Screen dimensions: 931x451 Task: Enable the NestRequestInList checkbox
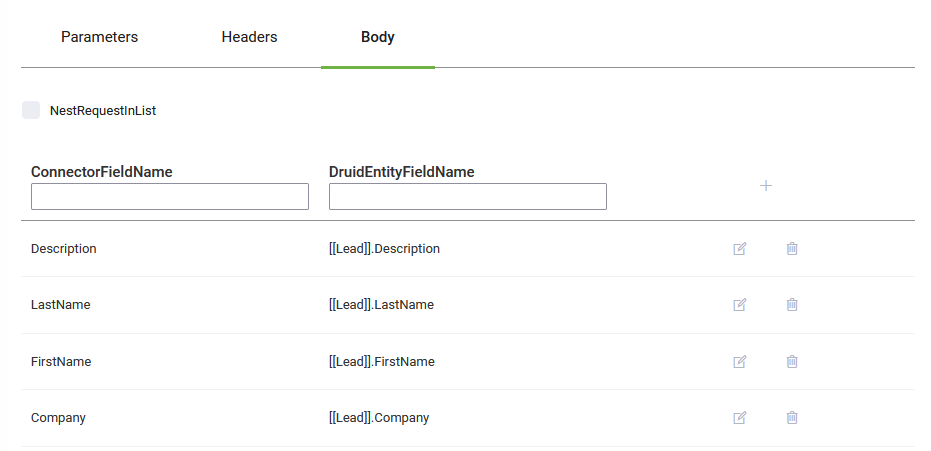pos(31,110)
